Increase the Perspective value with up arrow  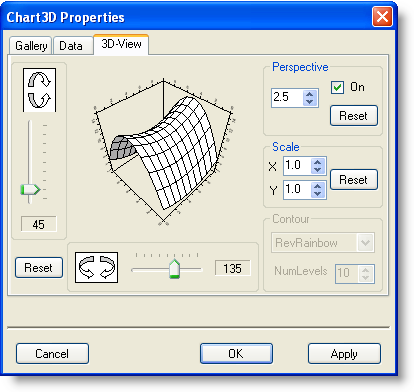[310, 94]
